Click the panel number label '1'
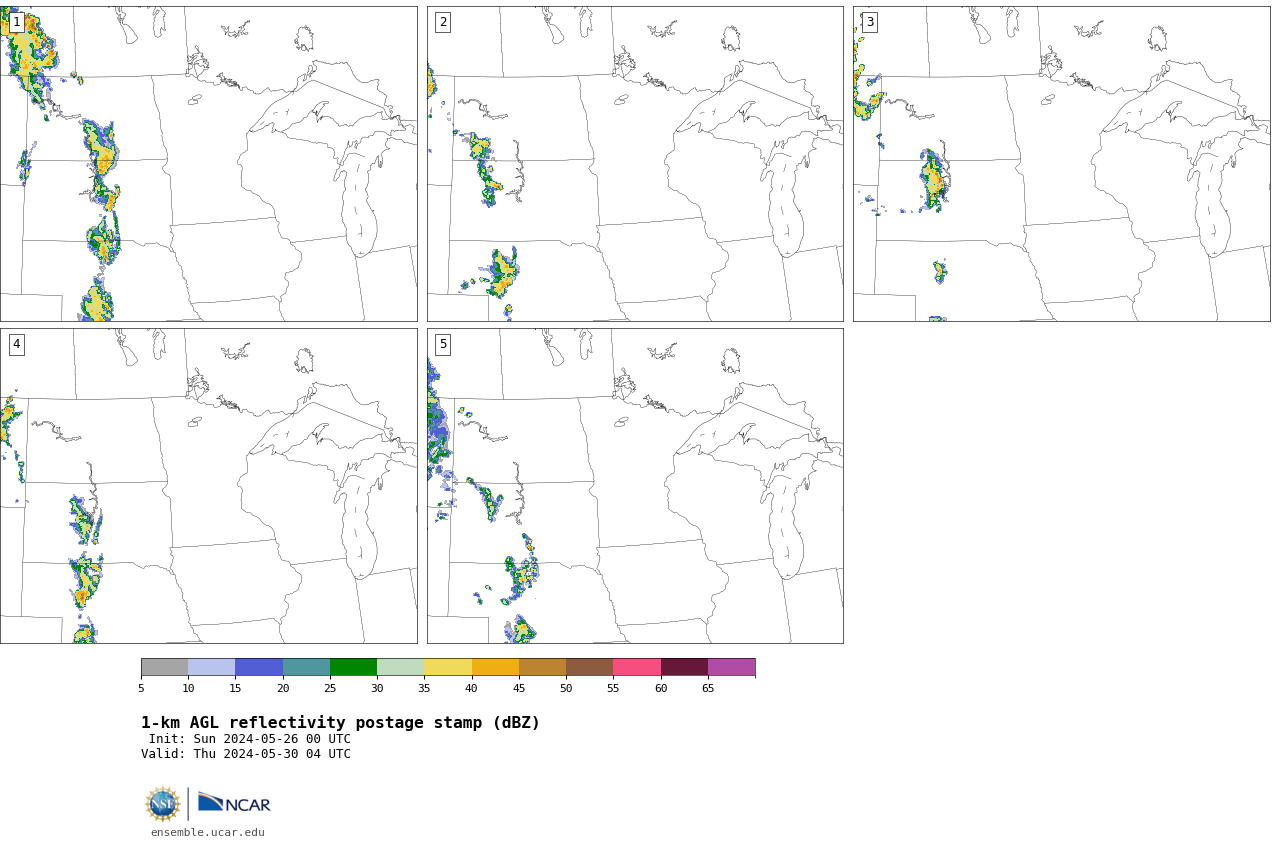1280x844 pixels. (x=17, y=22)
